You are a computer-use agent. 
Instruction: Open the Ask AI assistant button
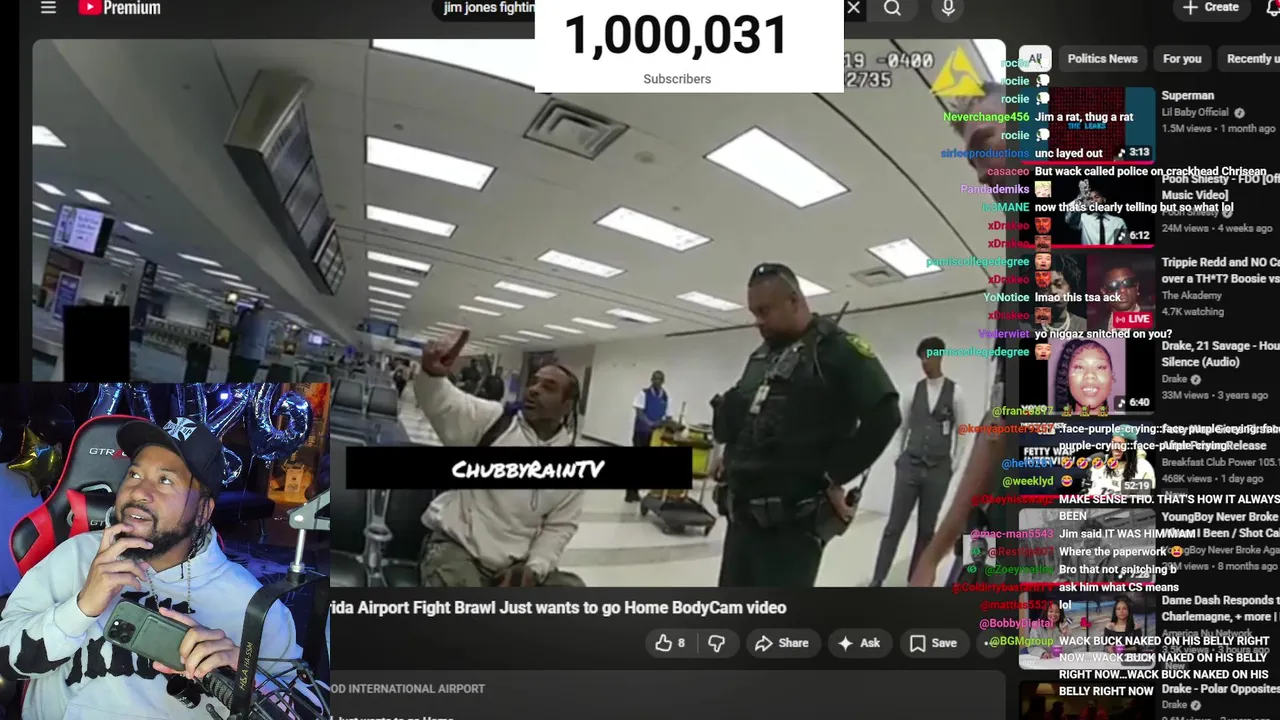[859, 643]
